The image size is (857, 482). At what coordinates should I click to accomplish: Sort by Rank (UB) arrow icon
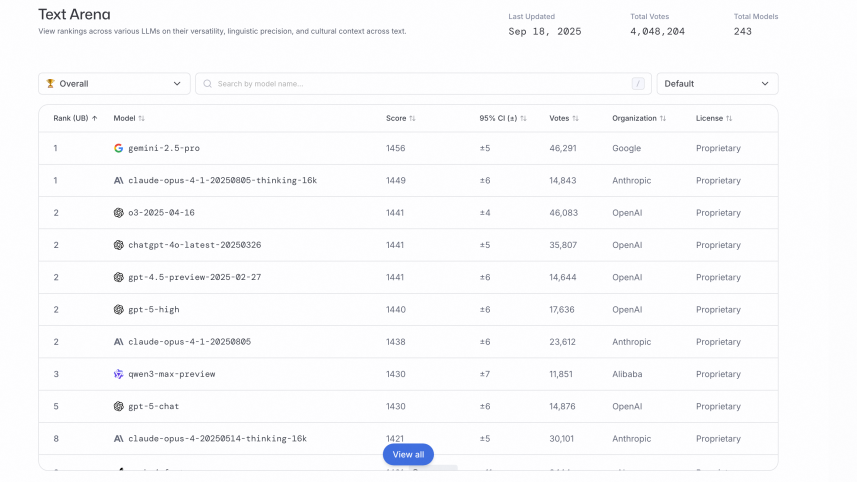tap(95, 118)
